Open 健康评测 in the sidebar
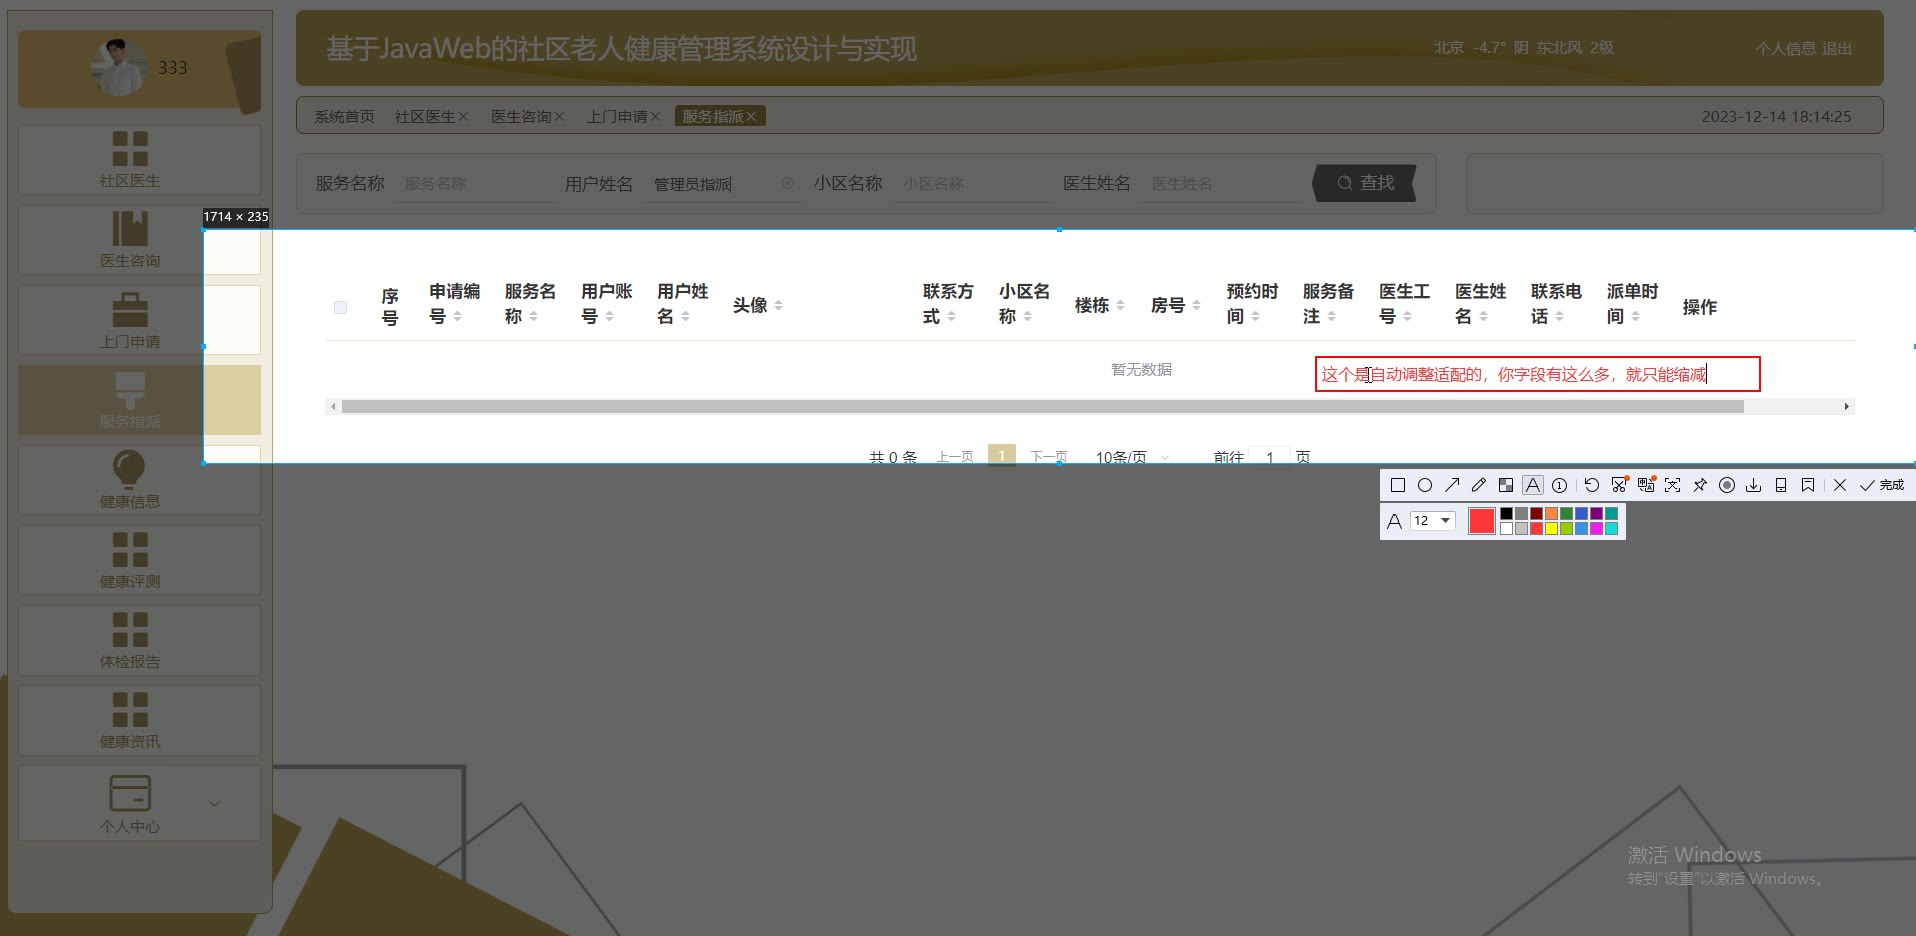The width and height of the screenshot is (1916, 936). (139, 560)
